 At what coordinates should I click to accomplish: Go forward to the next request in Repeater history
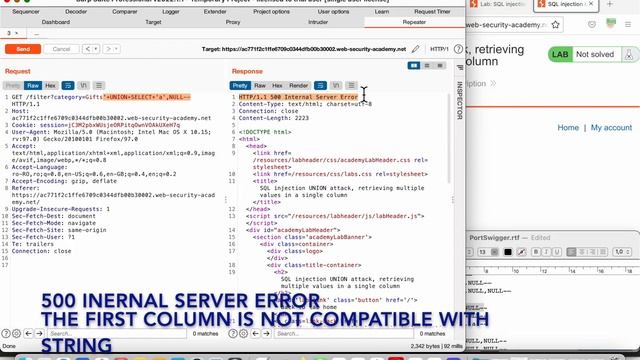click(x=108, y=49)
